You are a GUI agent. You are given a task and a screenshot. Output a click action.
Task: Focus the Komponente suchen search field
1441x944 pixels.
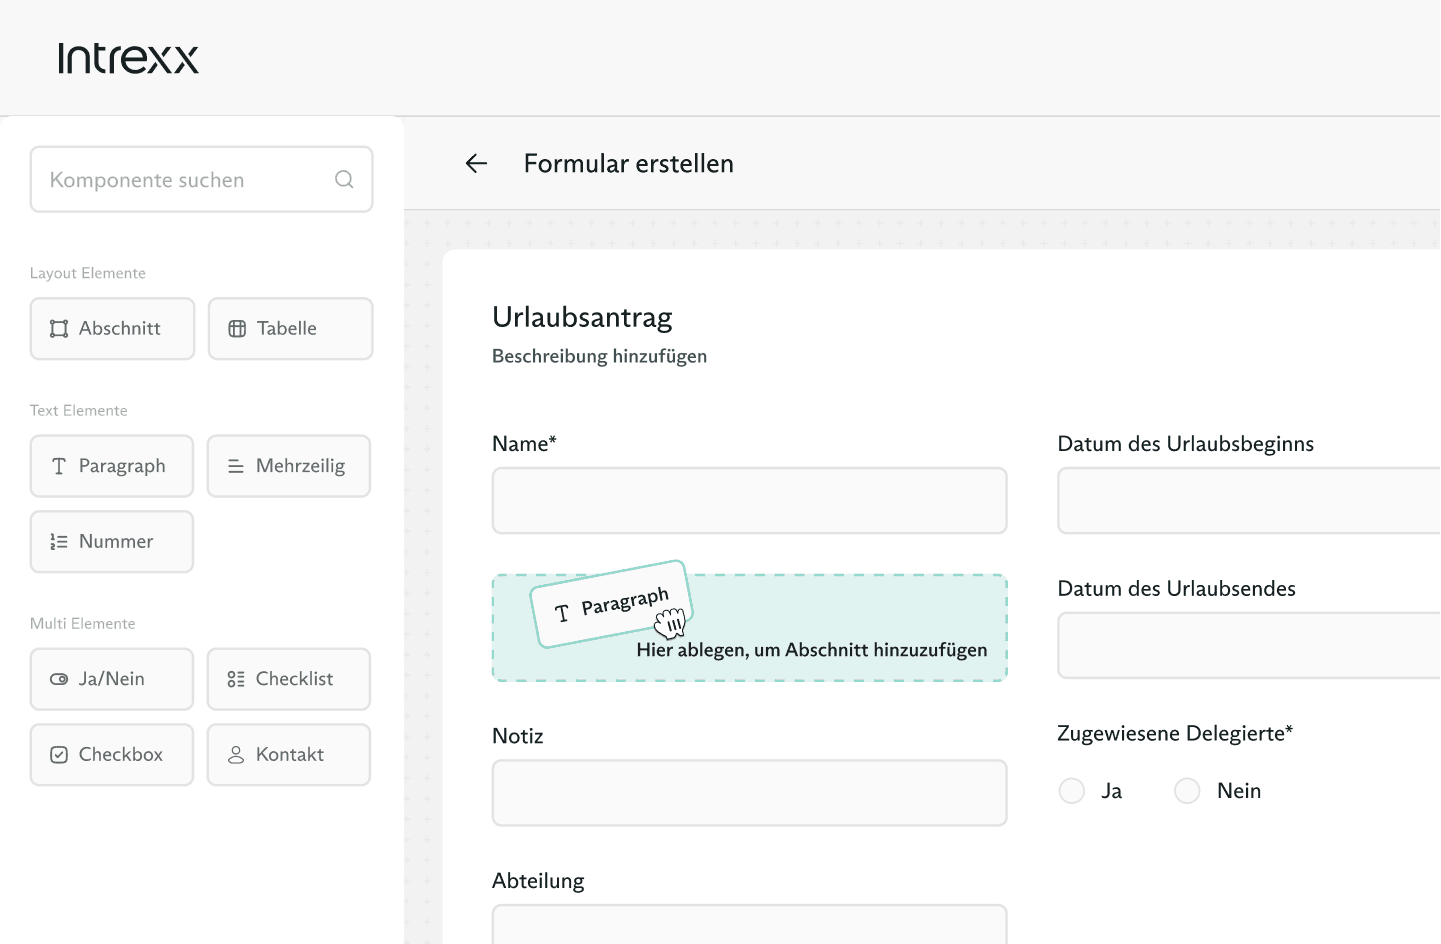[x=185, y=180]
